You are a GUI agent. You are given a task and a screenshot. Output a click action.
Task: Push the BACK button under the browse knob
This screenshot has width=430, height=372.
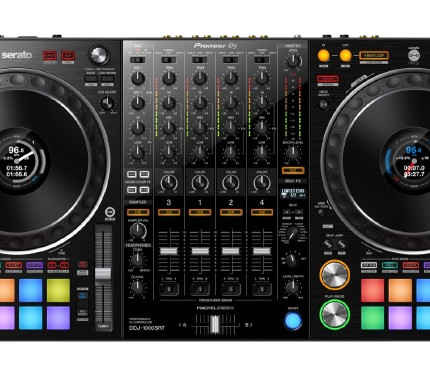tap(90, 79)
